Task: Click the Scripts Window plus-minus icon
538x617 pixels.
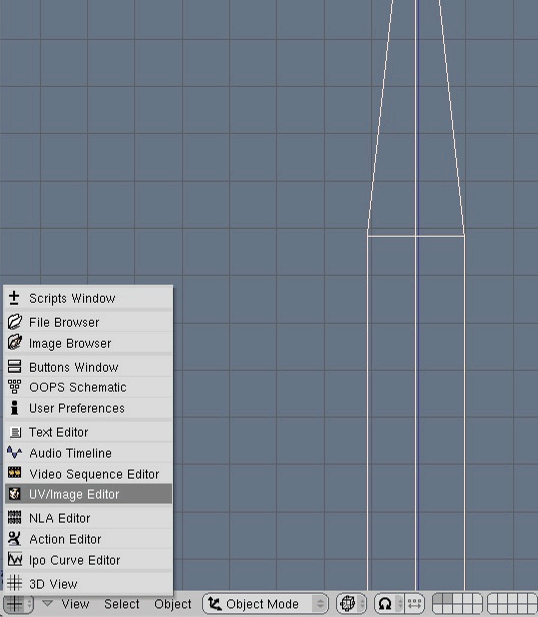Action: pos(14,298)
